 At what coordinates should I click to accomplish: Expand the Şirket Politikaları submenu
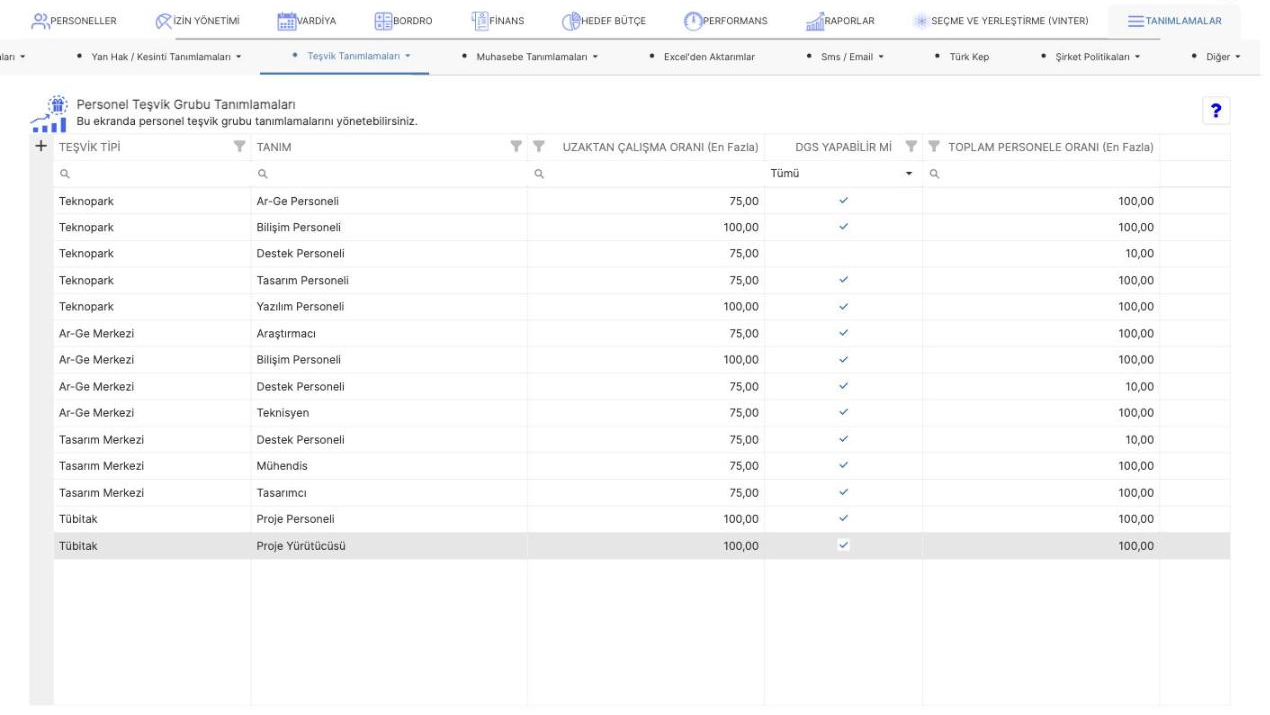(1092, 56)
